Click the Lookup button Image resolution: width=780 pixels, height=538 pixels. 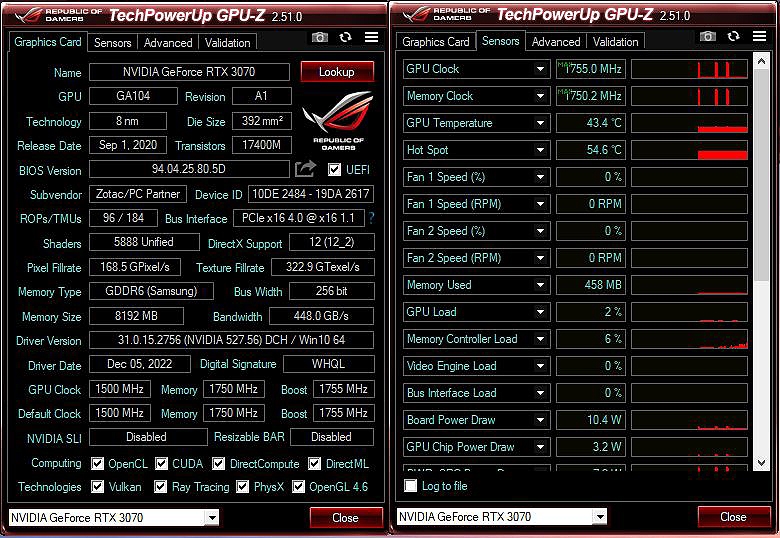337,72
